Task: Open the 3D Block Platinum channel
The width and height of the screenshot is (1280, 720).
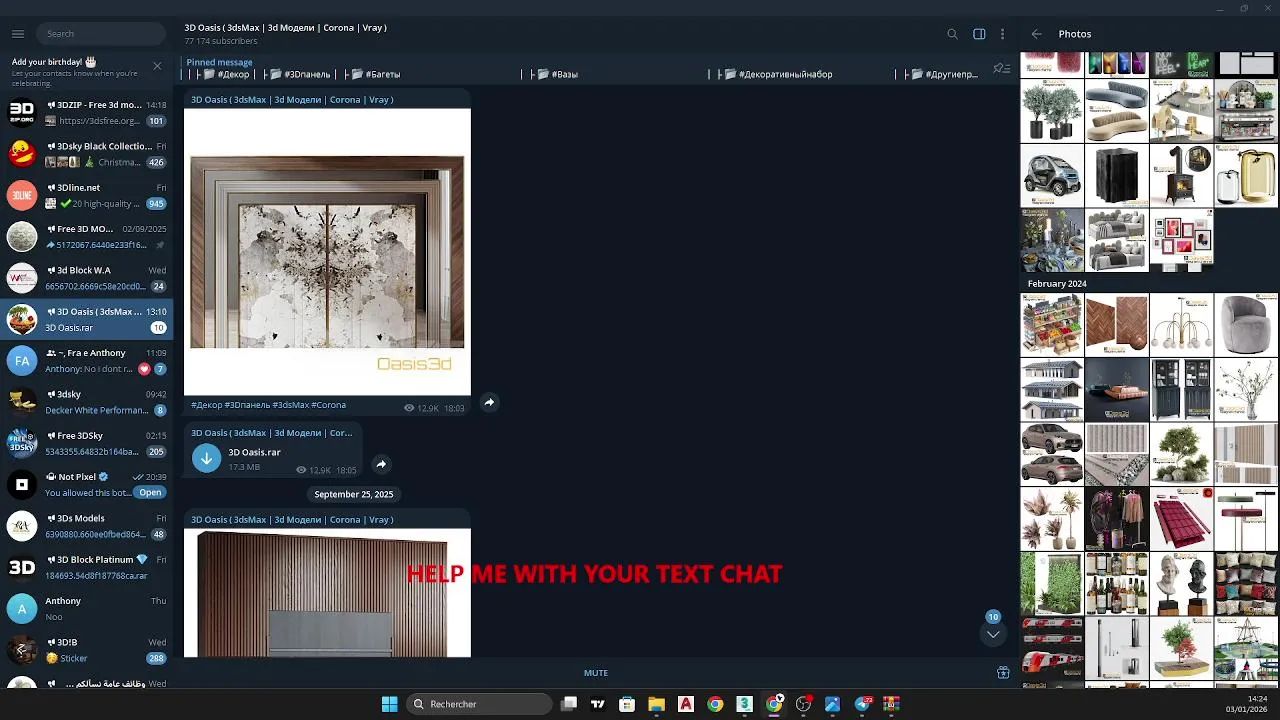Action: 87,567
